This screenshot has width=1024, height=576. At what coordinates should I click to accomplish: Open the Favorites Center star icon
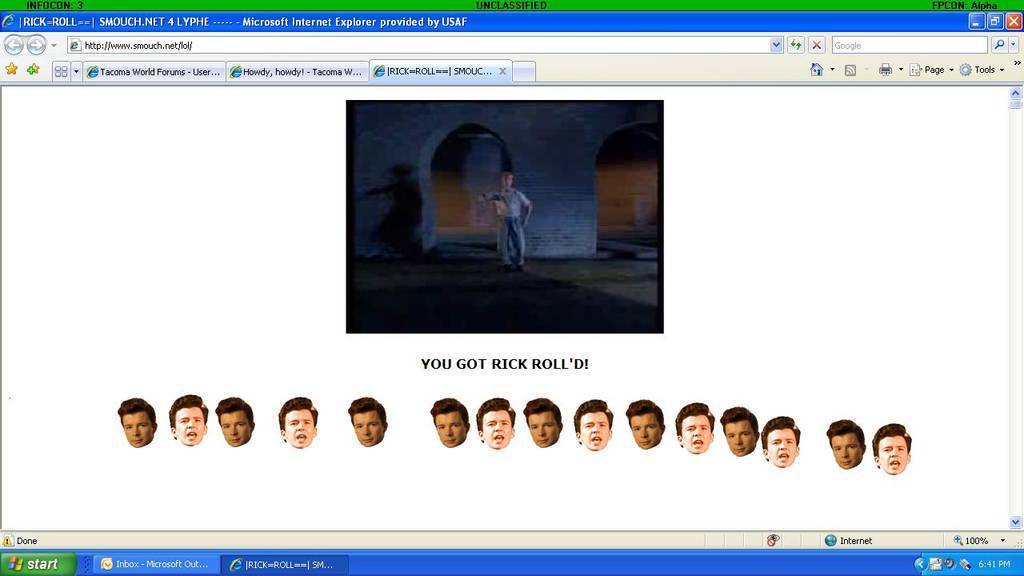coord(12,69)
